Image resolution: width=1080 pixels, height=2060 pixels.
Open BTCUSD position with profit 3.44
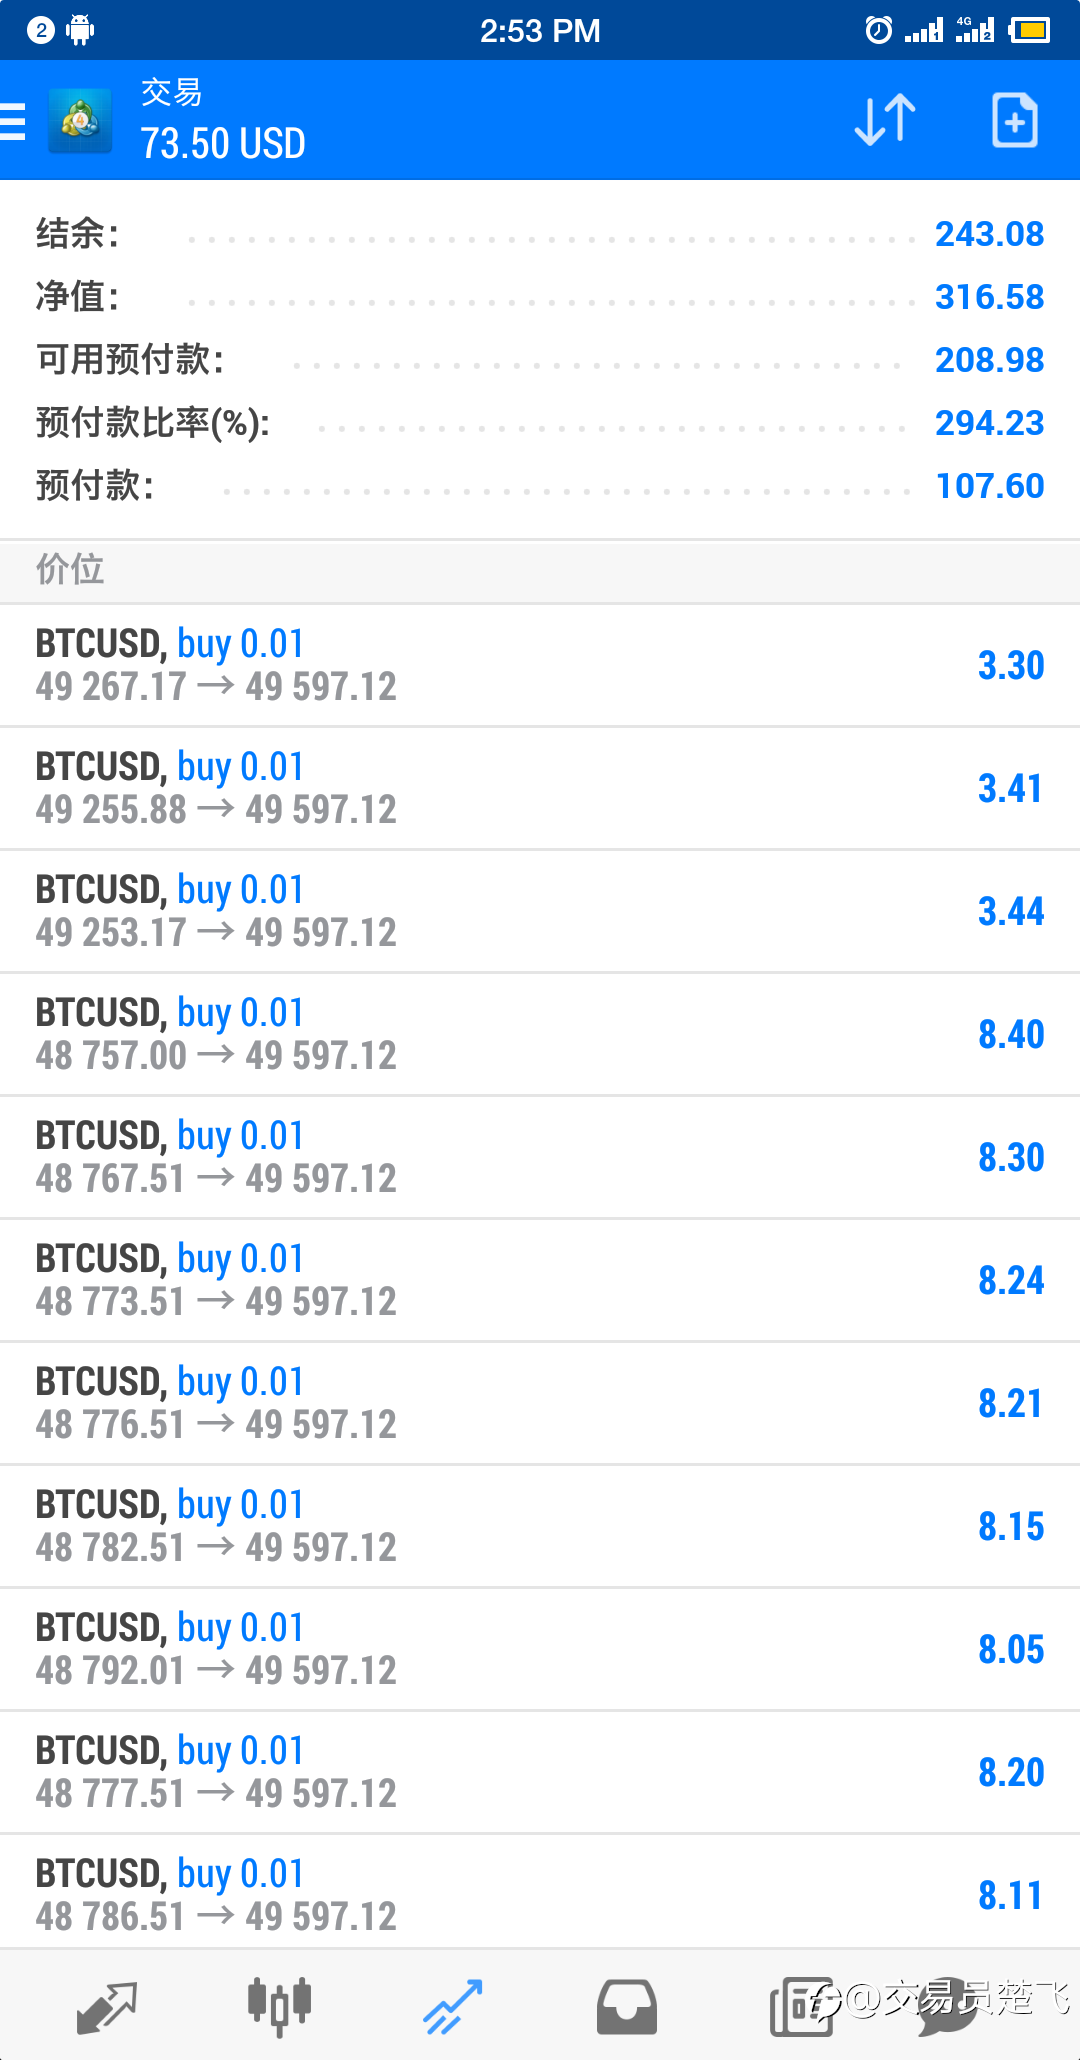point(540,912)
